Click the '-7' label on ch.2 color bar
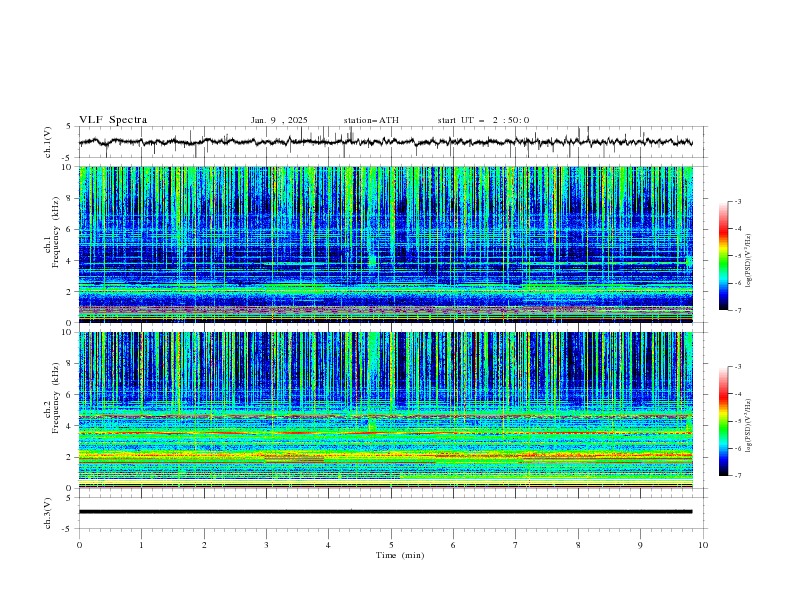Screen dimensions: 792x612 738,476
